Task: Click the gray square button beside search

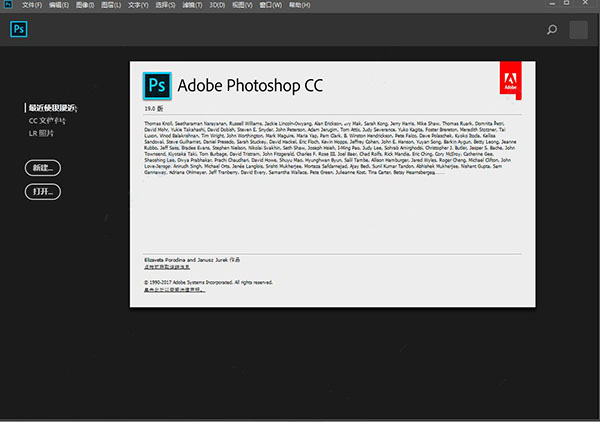Action: 580,30
